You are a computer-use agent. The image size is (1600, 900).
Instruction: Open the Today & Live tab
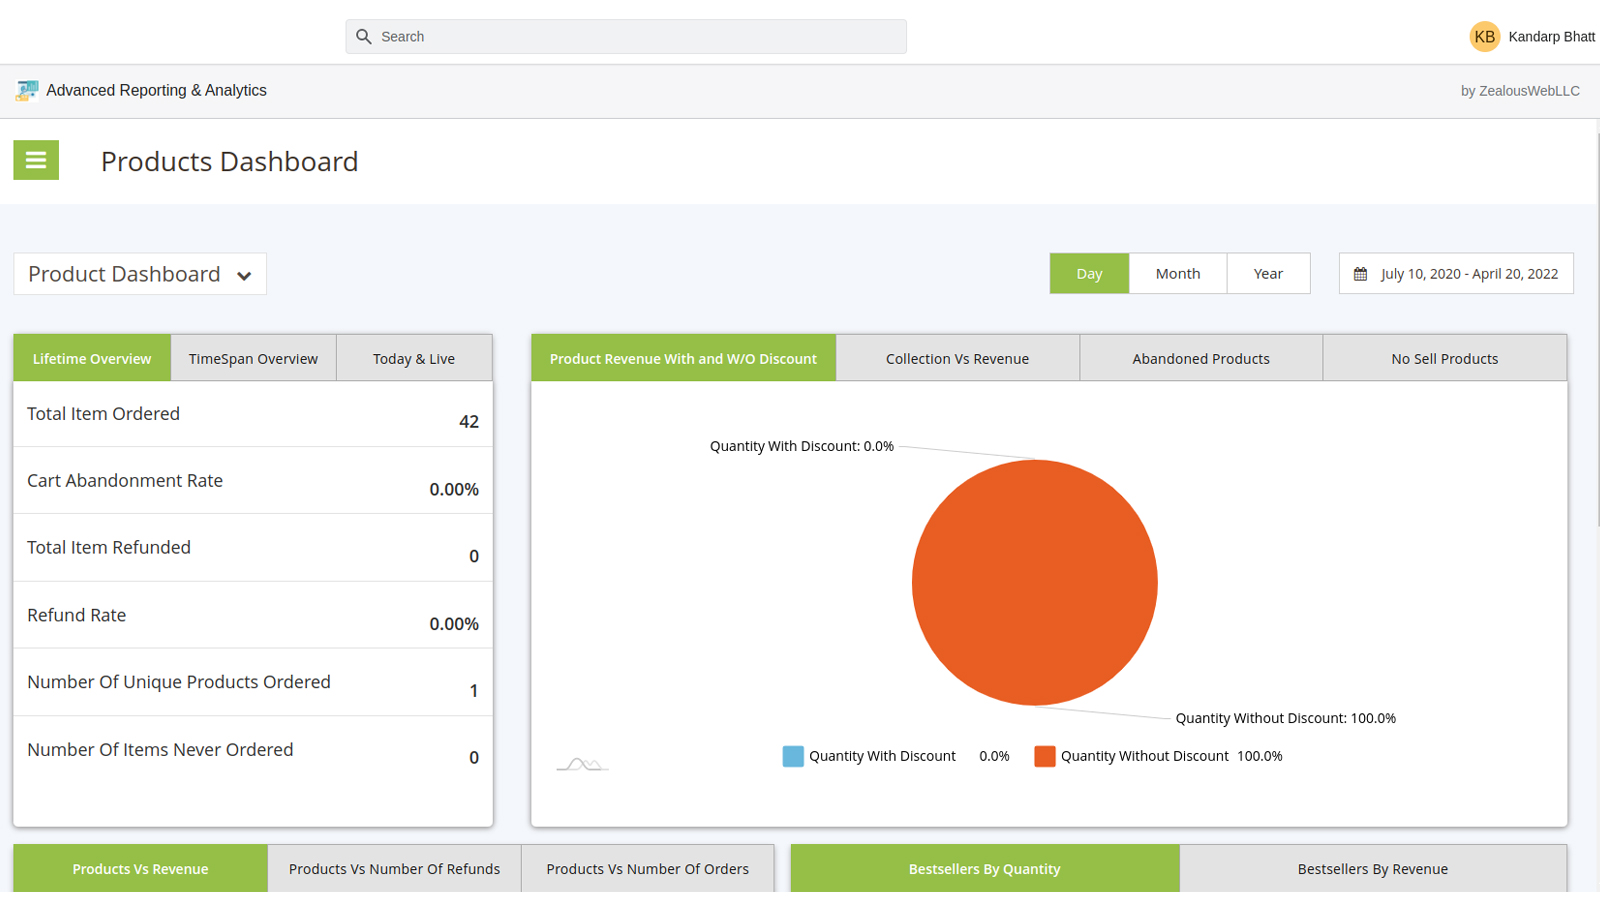[x=414, y=359]
